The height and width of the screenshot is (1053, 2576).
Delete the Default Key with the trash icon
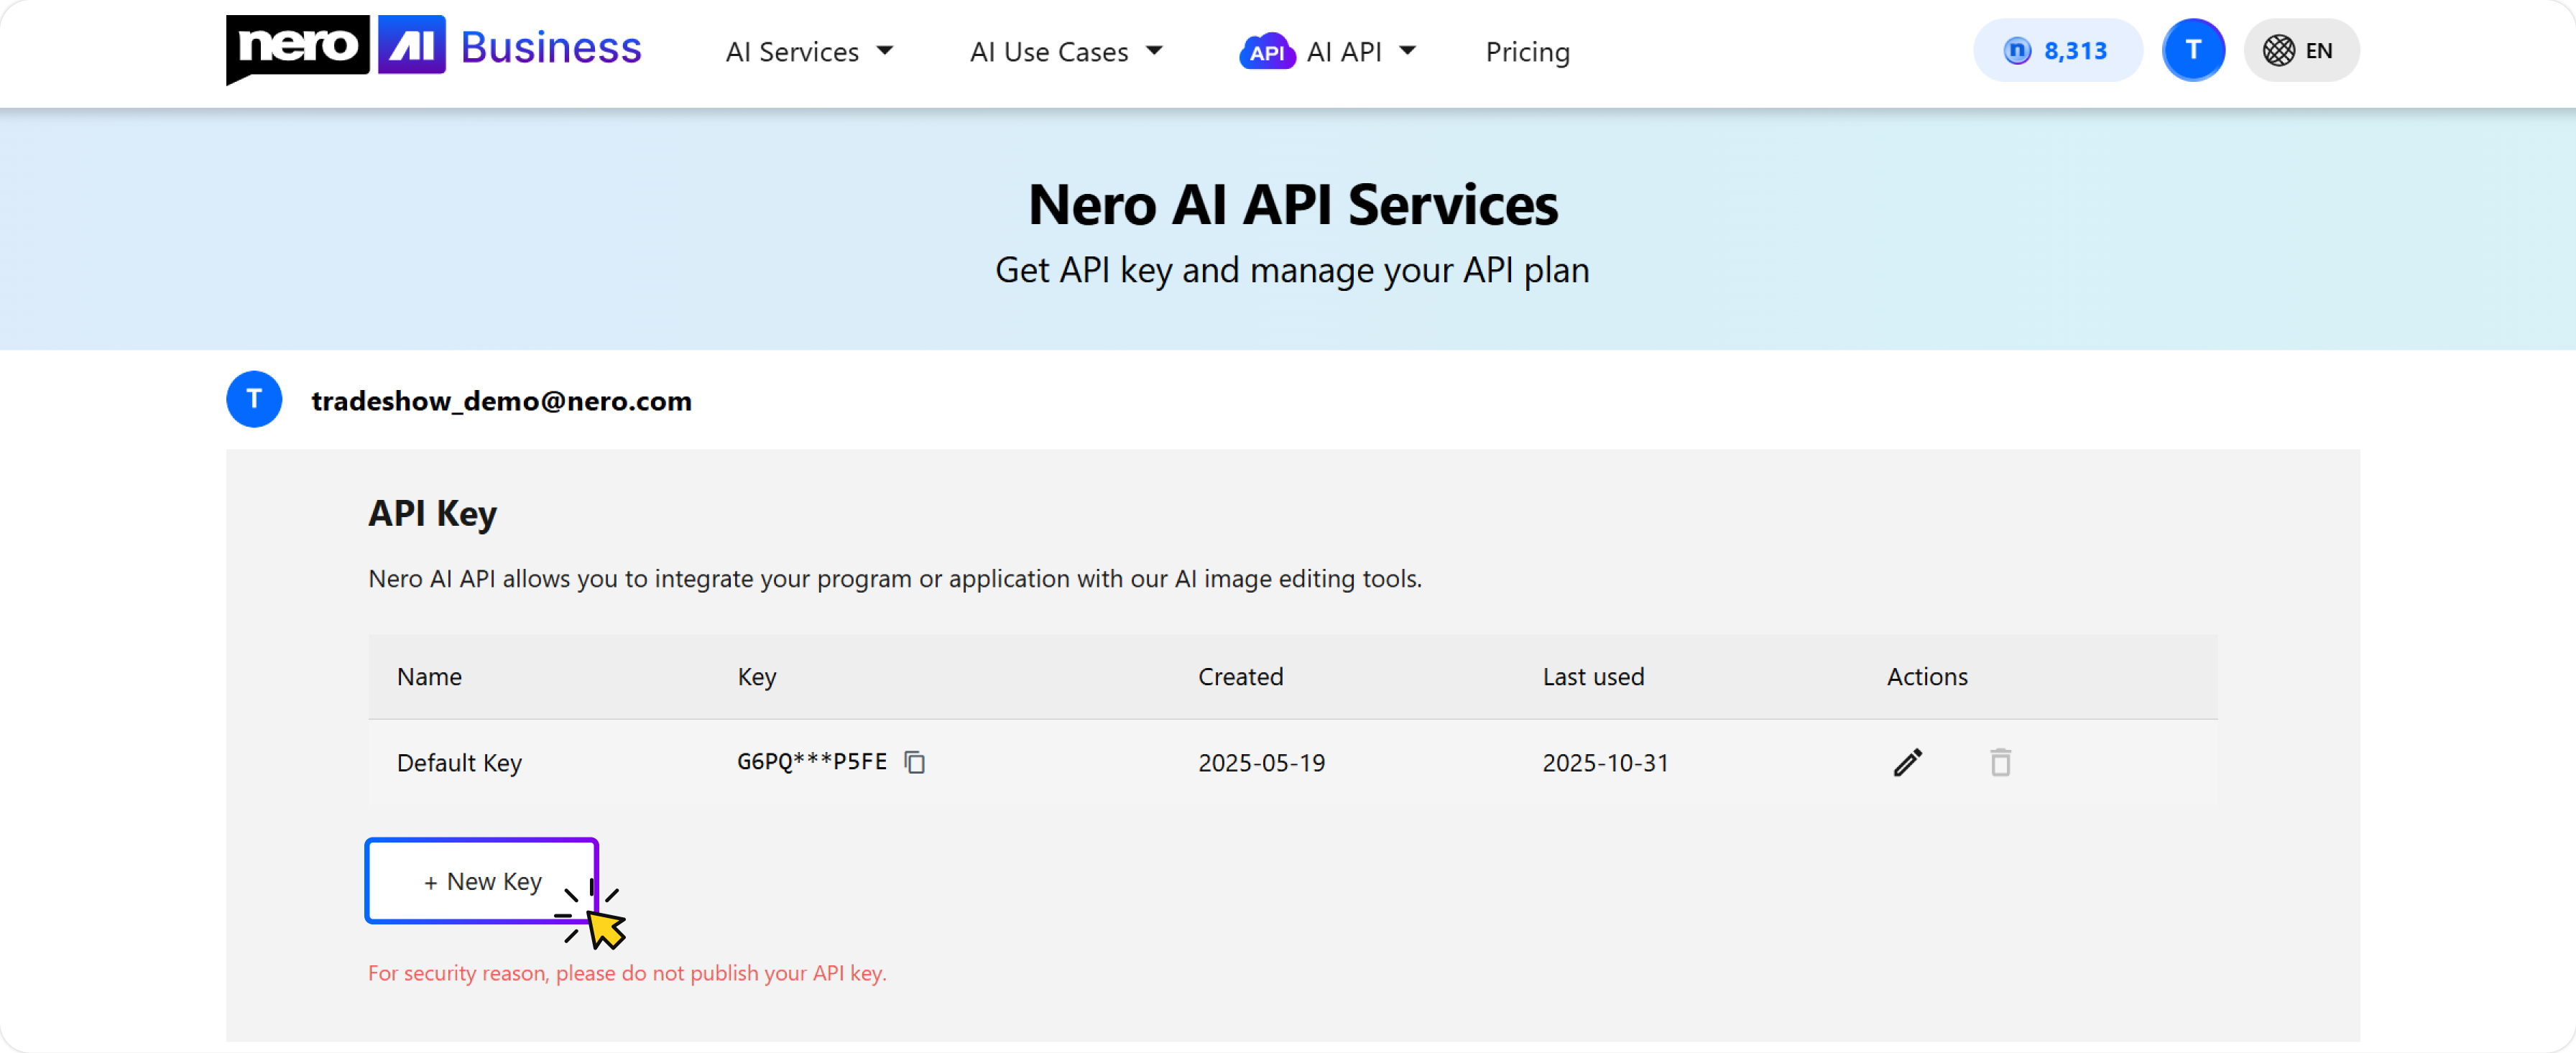click(2001, 762)
